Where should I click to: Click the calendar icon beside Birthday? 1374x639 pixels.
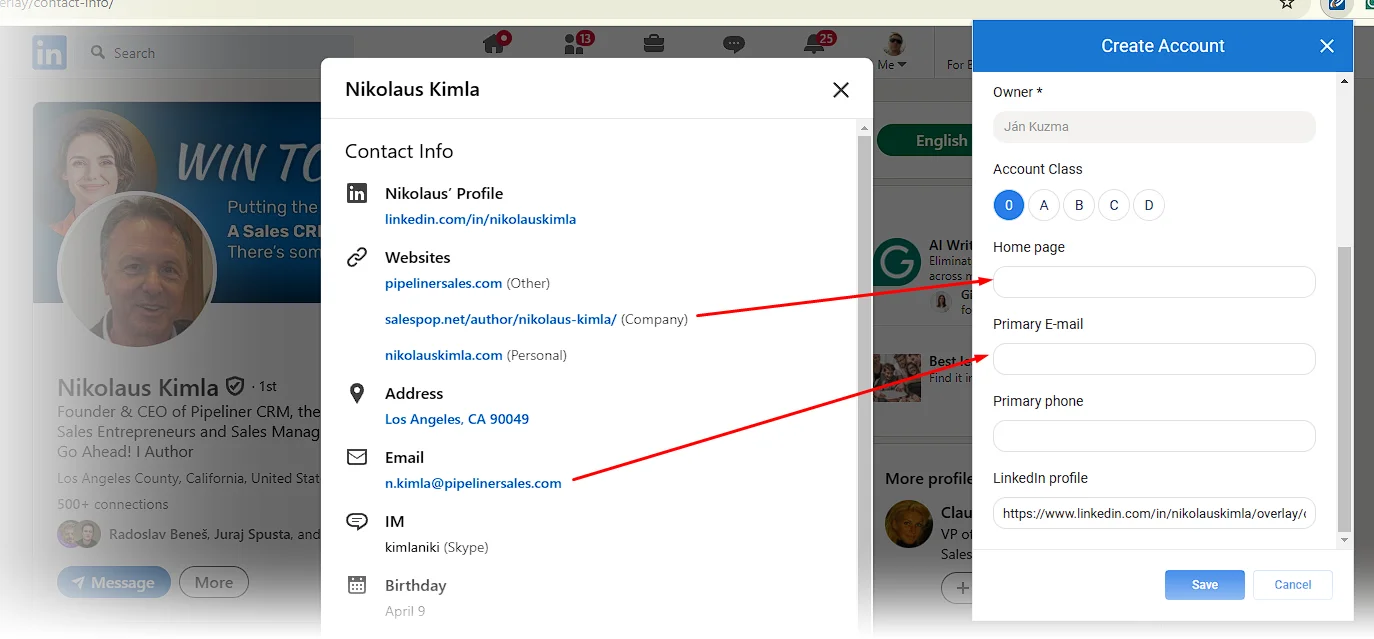coord(357,585)
